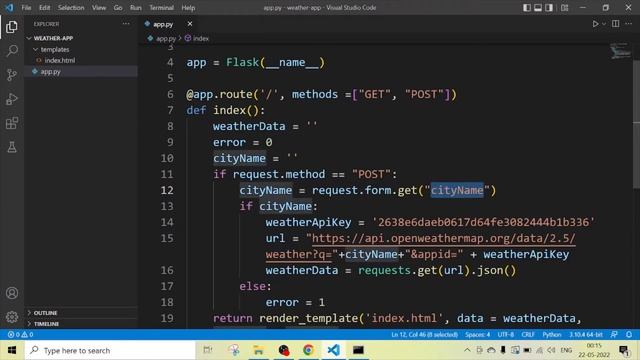Click the volume icon in system tray
Image resolution: width=640 pixels, height=360 pixels.
(551, 350)
